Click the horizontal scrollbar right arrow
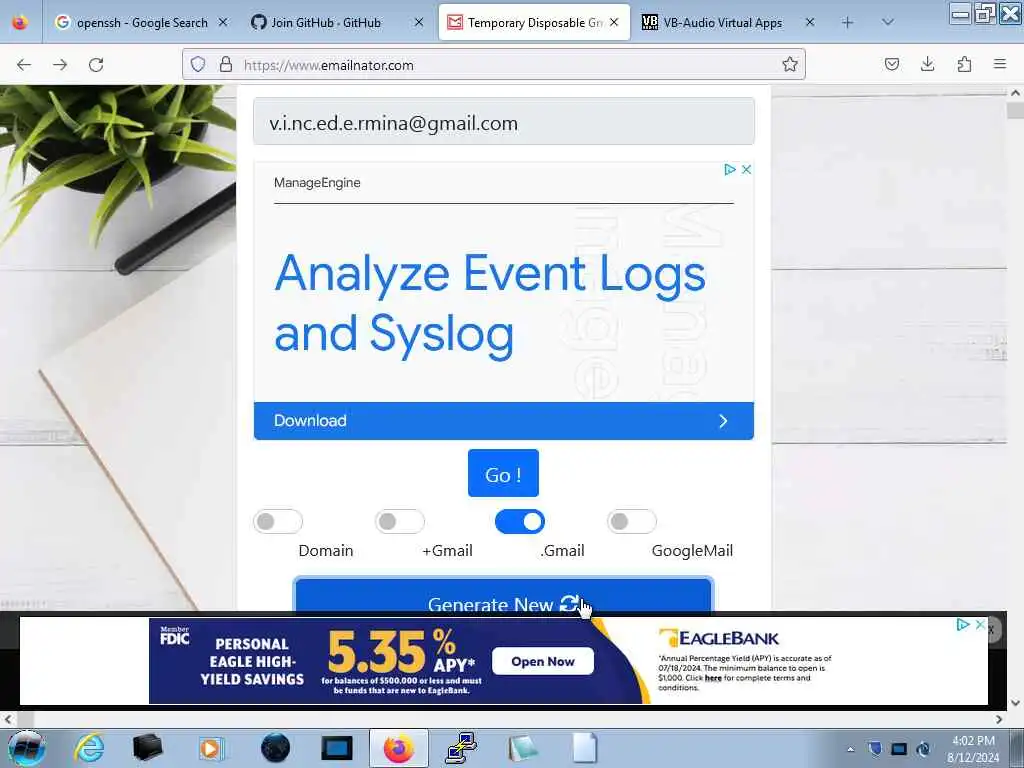Screen dimensions: 1024x768 999,719
